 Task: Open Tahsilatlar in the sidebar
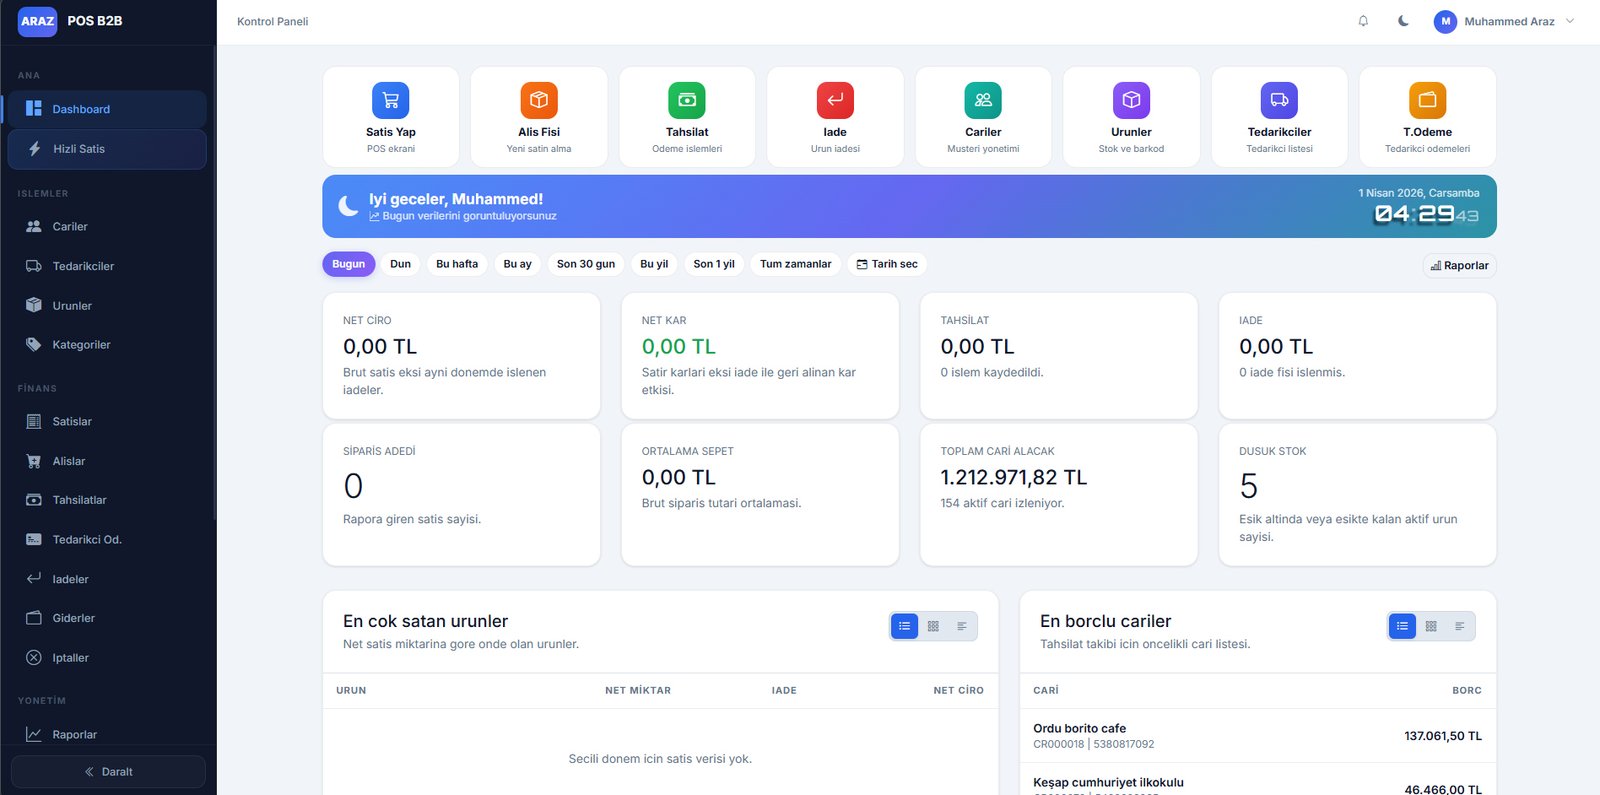(107, 500)
